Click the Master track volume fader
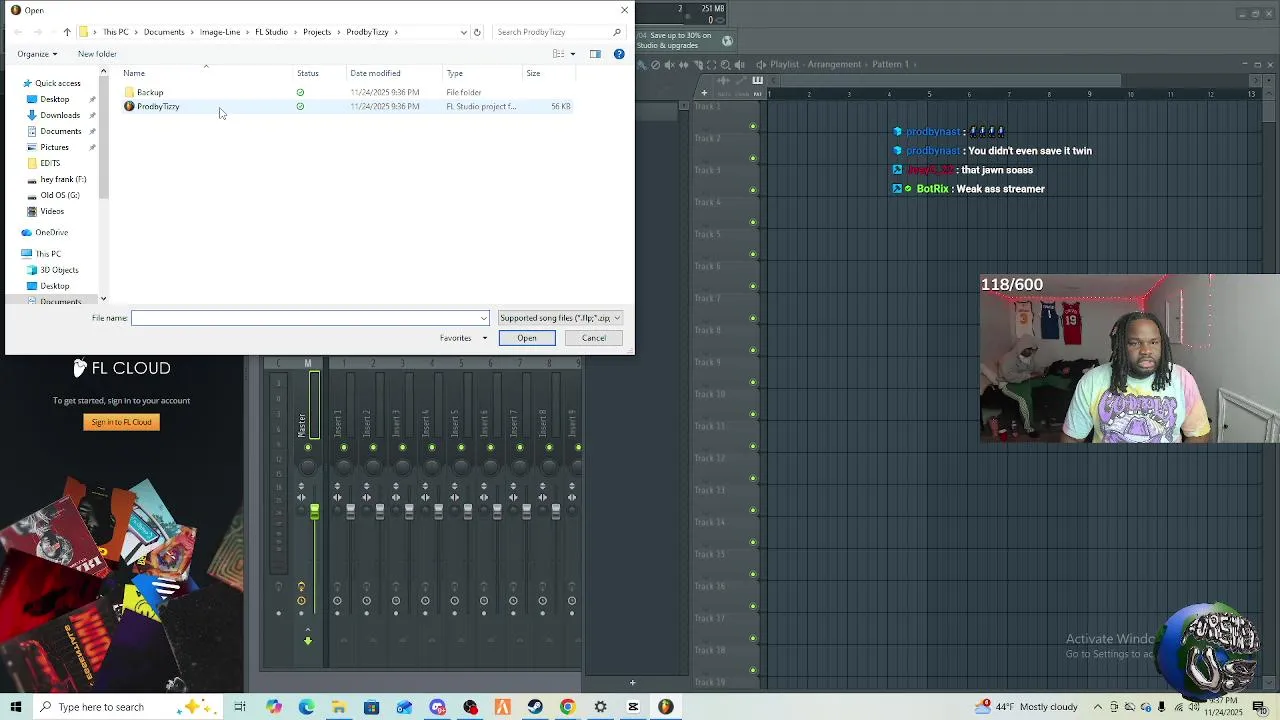Image resolution: width=1280 pixels, height=720 pixels. 314,513
